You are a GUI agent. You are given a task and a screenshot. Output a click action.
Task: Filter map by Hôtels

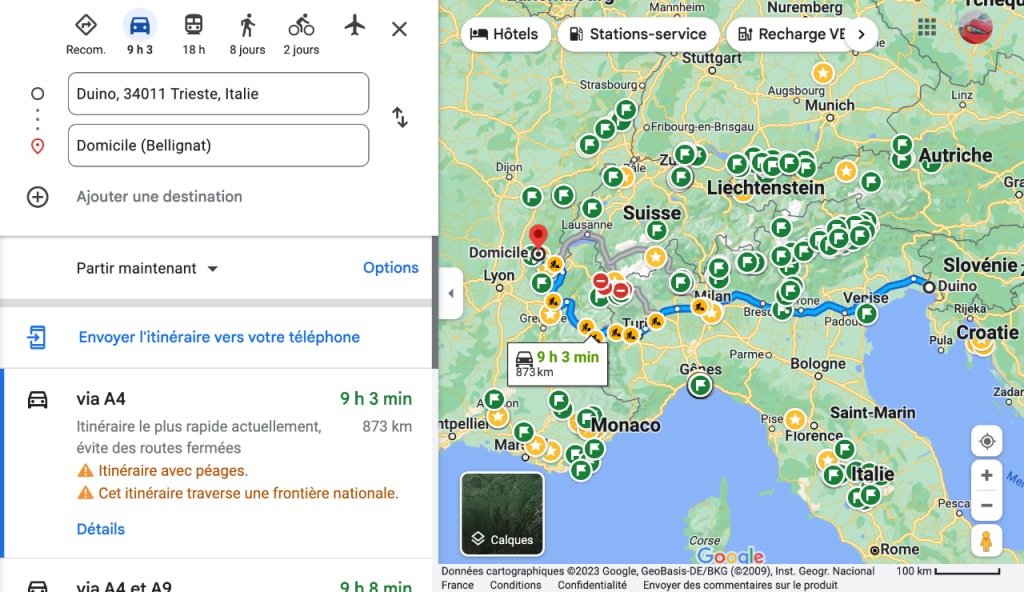coord(504,34)
